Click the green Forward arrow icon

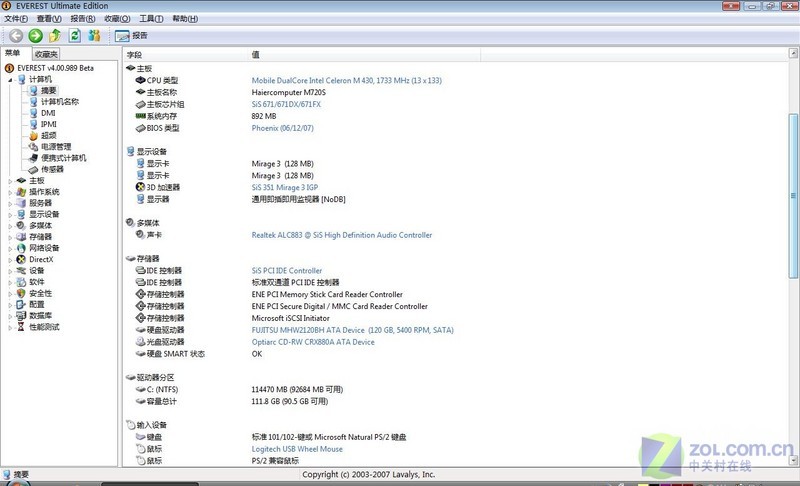tap(35, 35)
